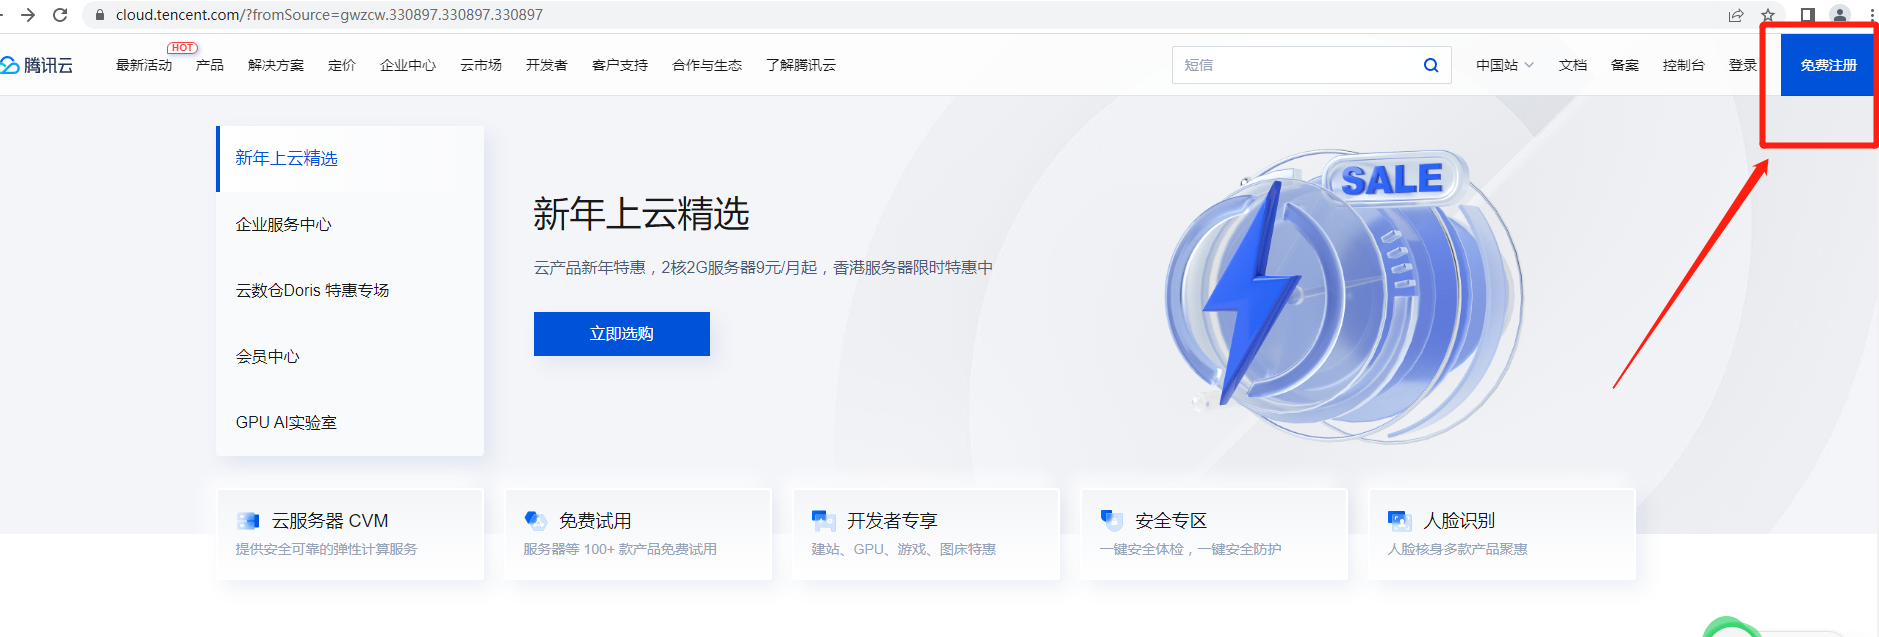This screenshot has height=637, width=1879.
Task: Open the 产品 menu
Action: 210,65
